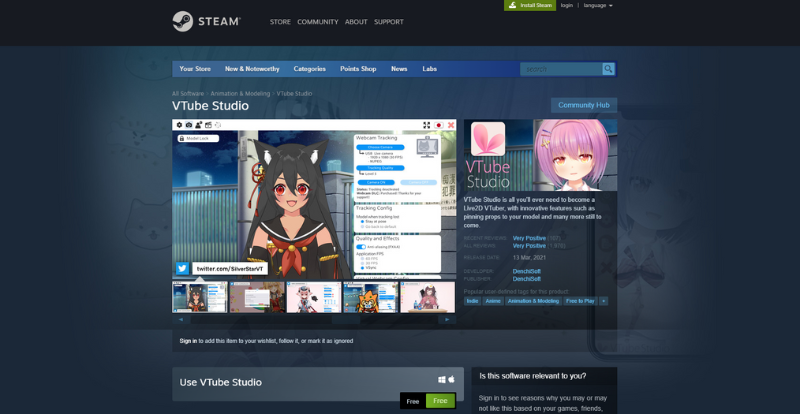Screen dimensions: 800x414
Task: Open the Categories menu
Action: [310, 69]
